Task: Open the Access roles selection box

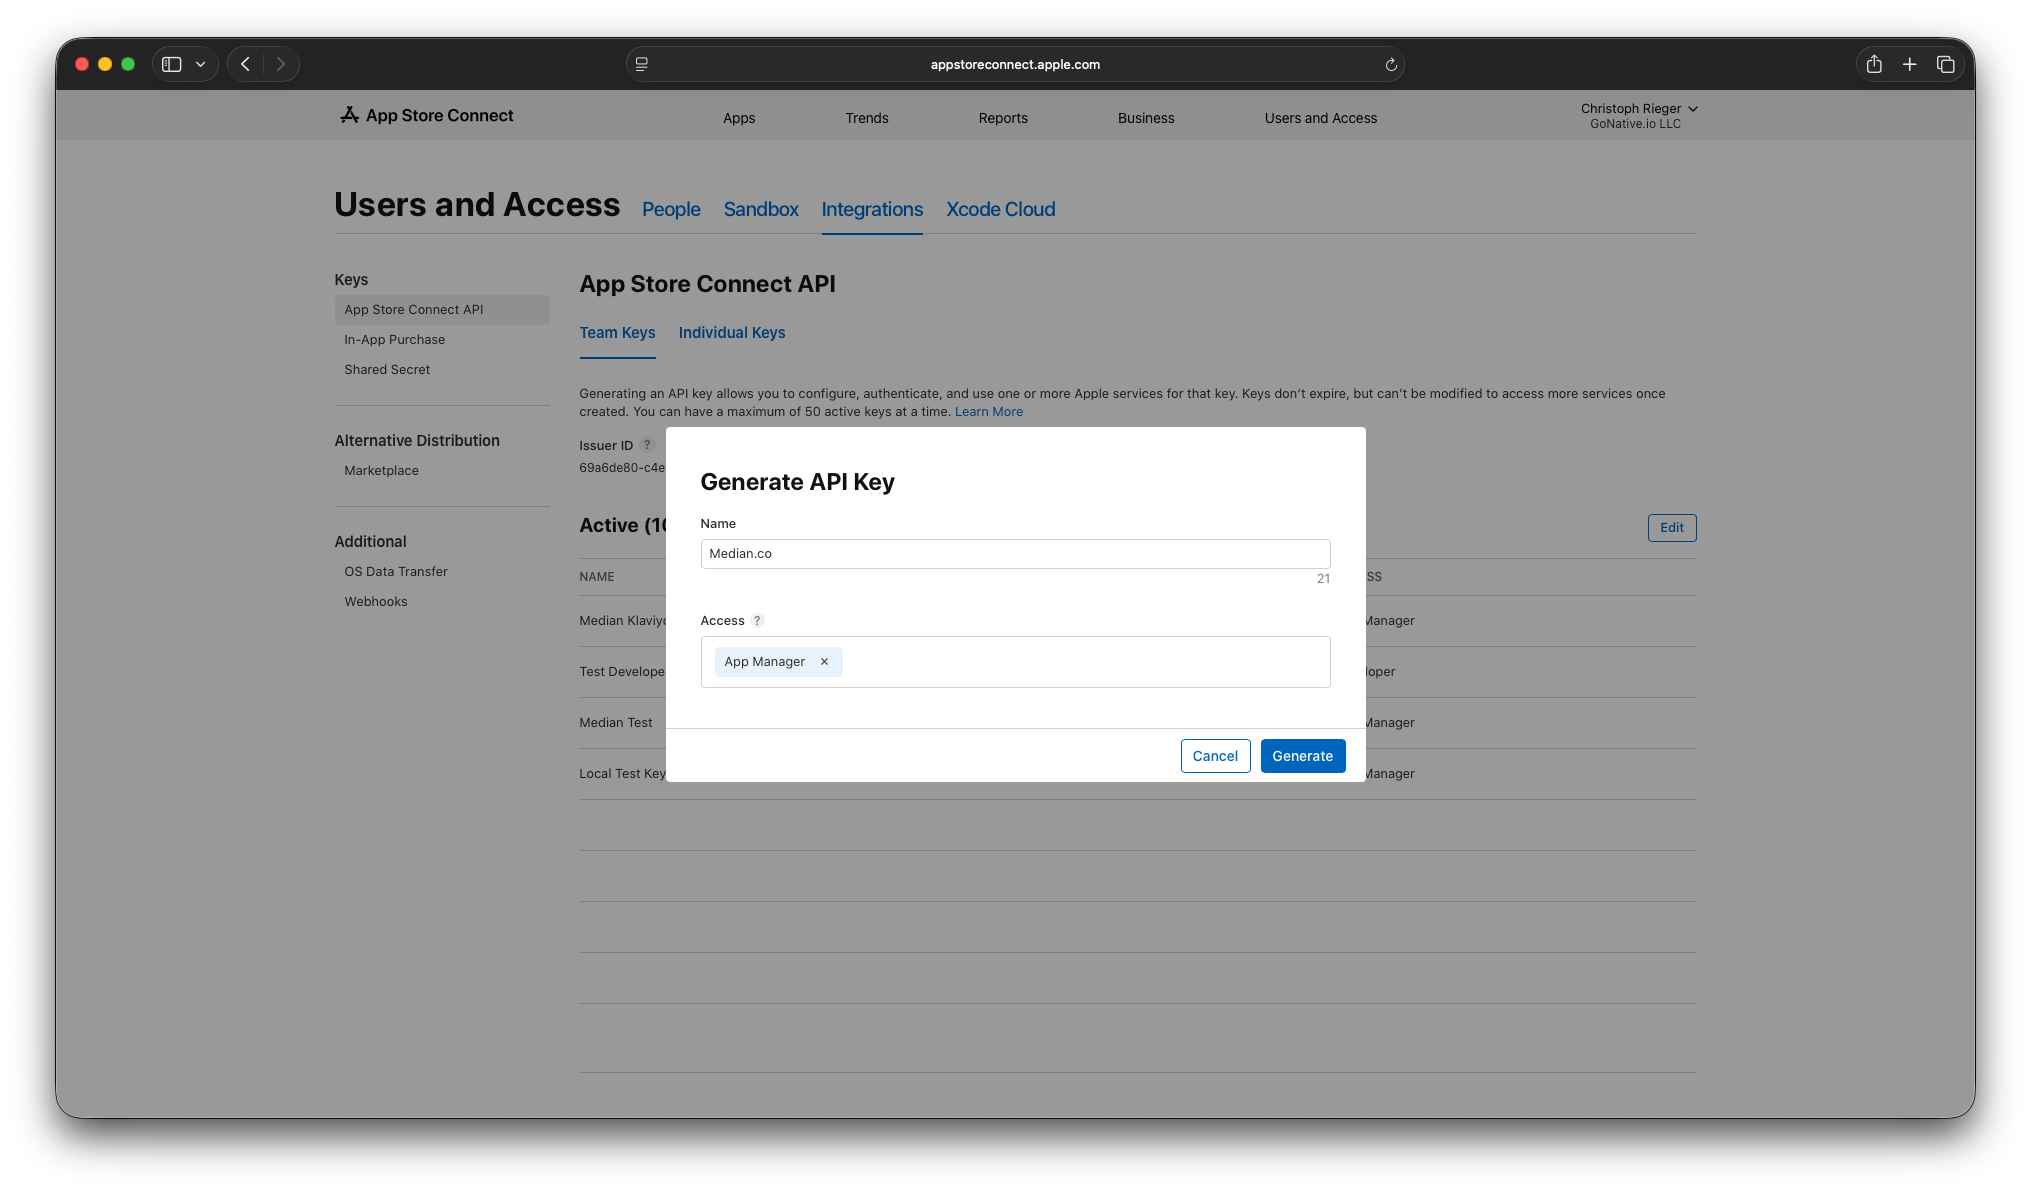Action: (x=1015, y=662)
